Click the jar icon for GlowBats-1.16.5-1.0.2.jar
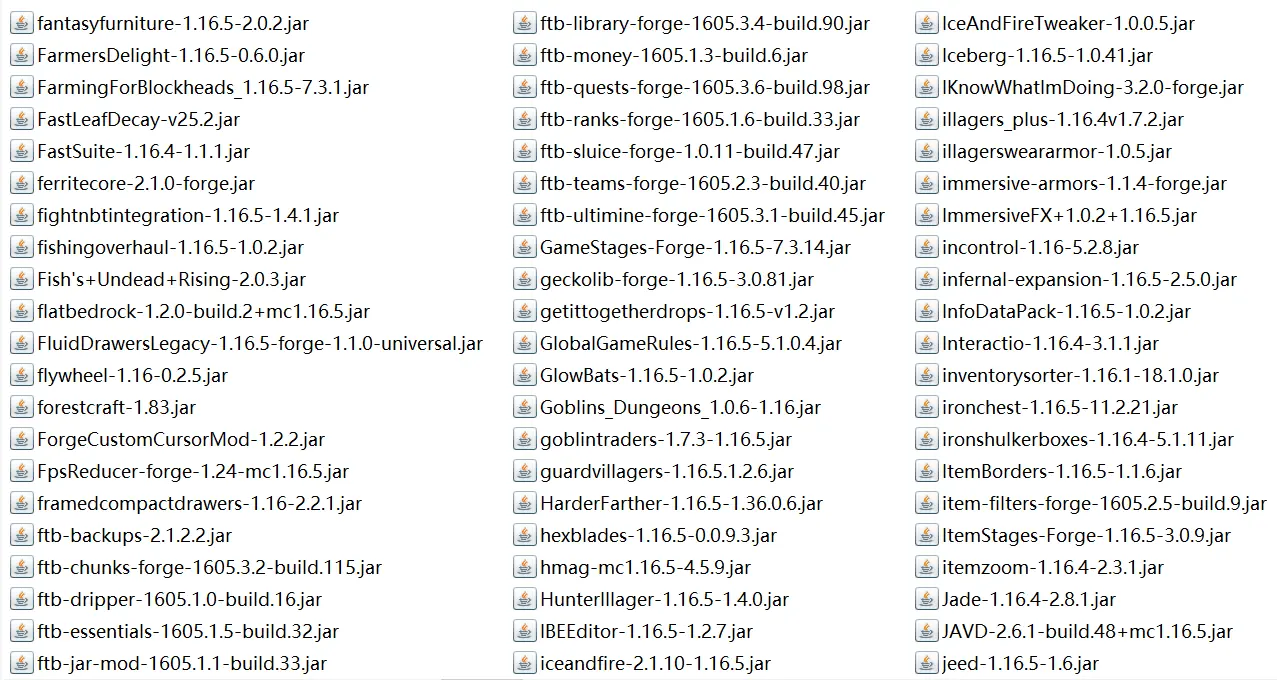Image resolution: width=1277 pixels, height=680 pixels. (x=524, y=375)
